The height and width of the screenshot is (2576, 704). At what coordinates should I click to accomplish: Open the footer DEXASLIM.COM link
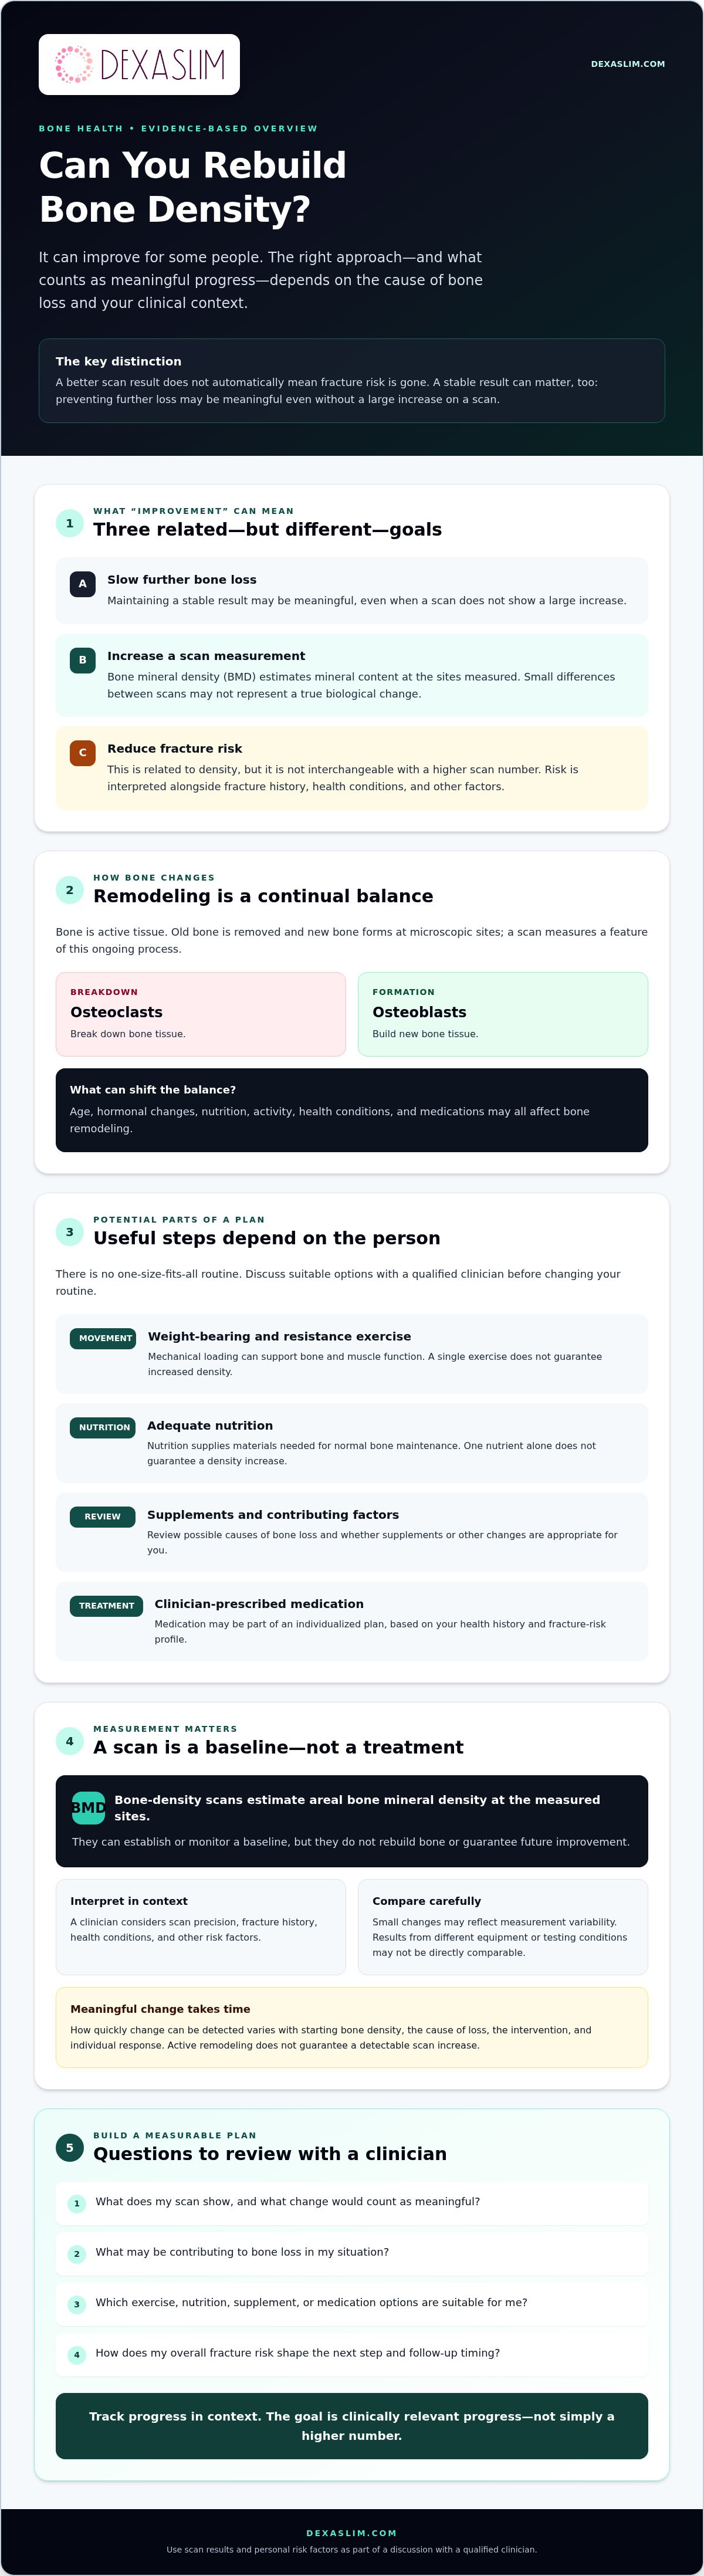[x=351, y=2533]
